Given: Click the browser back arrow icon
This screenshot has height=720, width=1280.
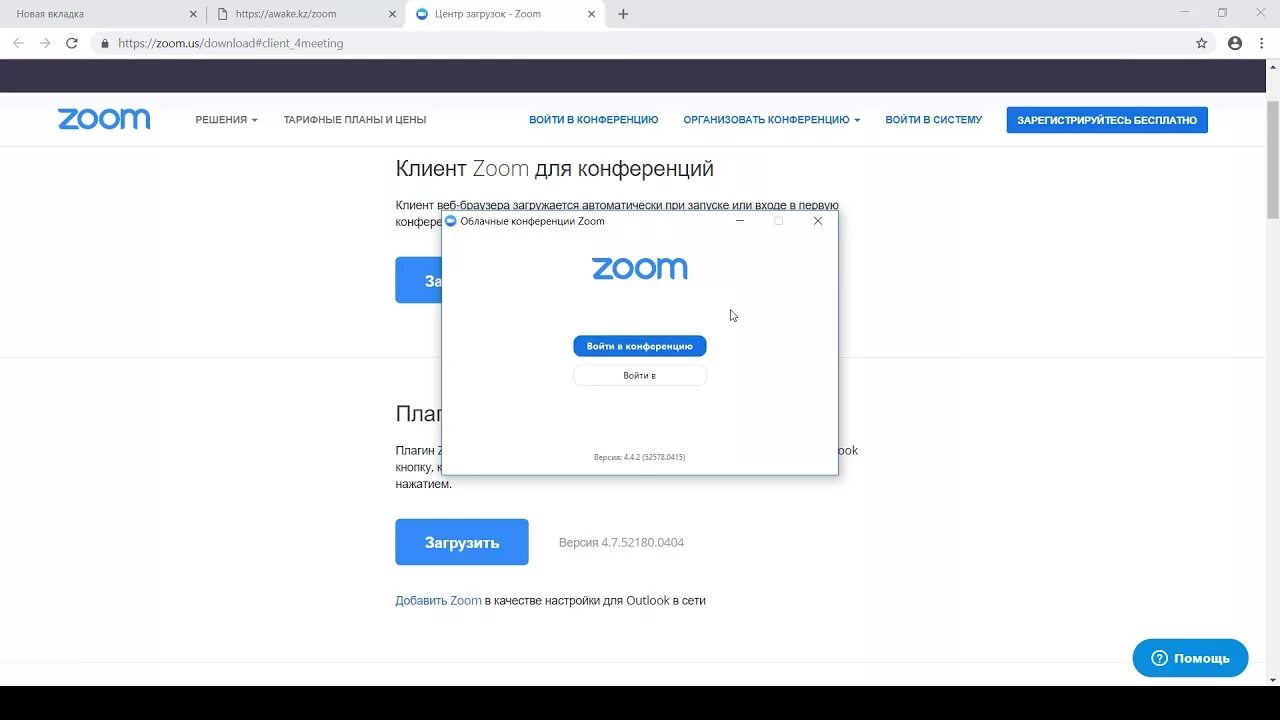Looking at the screenshot, I should pyautogui.click(x=18, y=43).
